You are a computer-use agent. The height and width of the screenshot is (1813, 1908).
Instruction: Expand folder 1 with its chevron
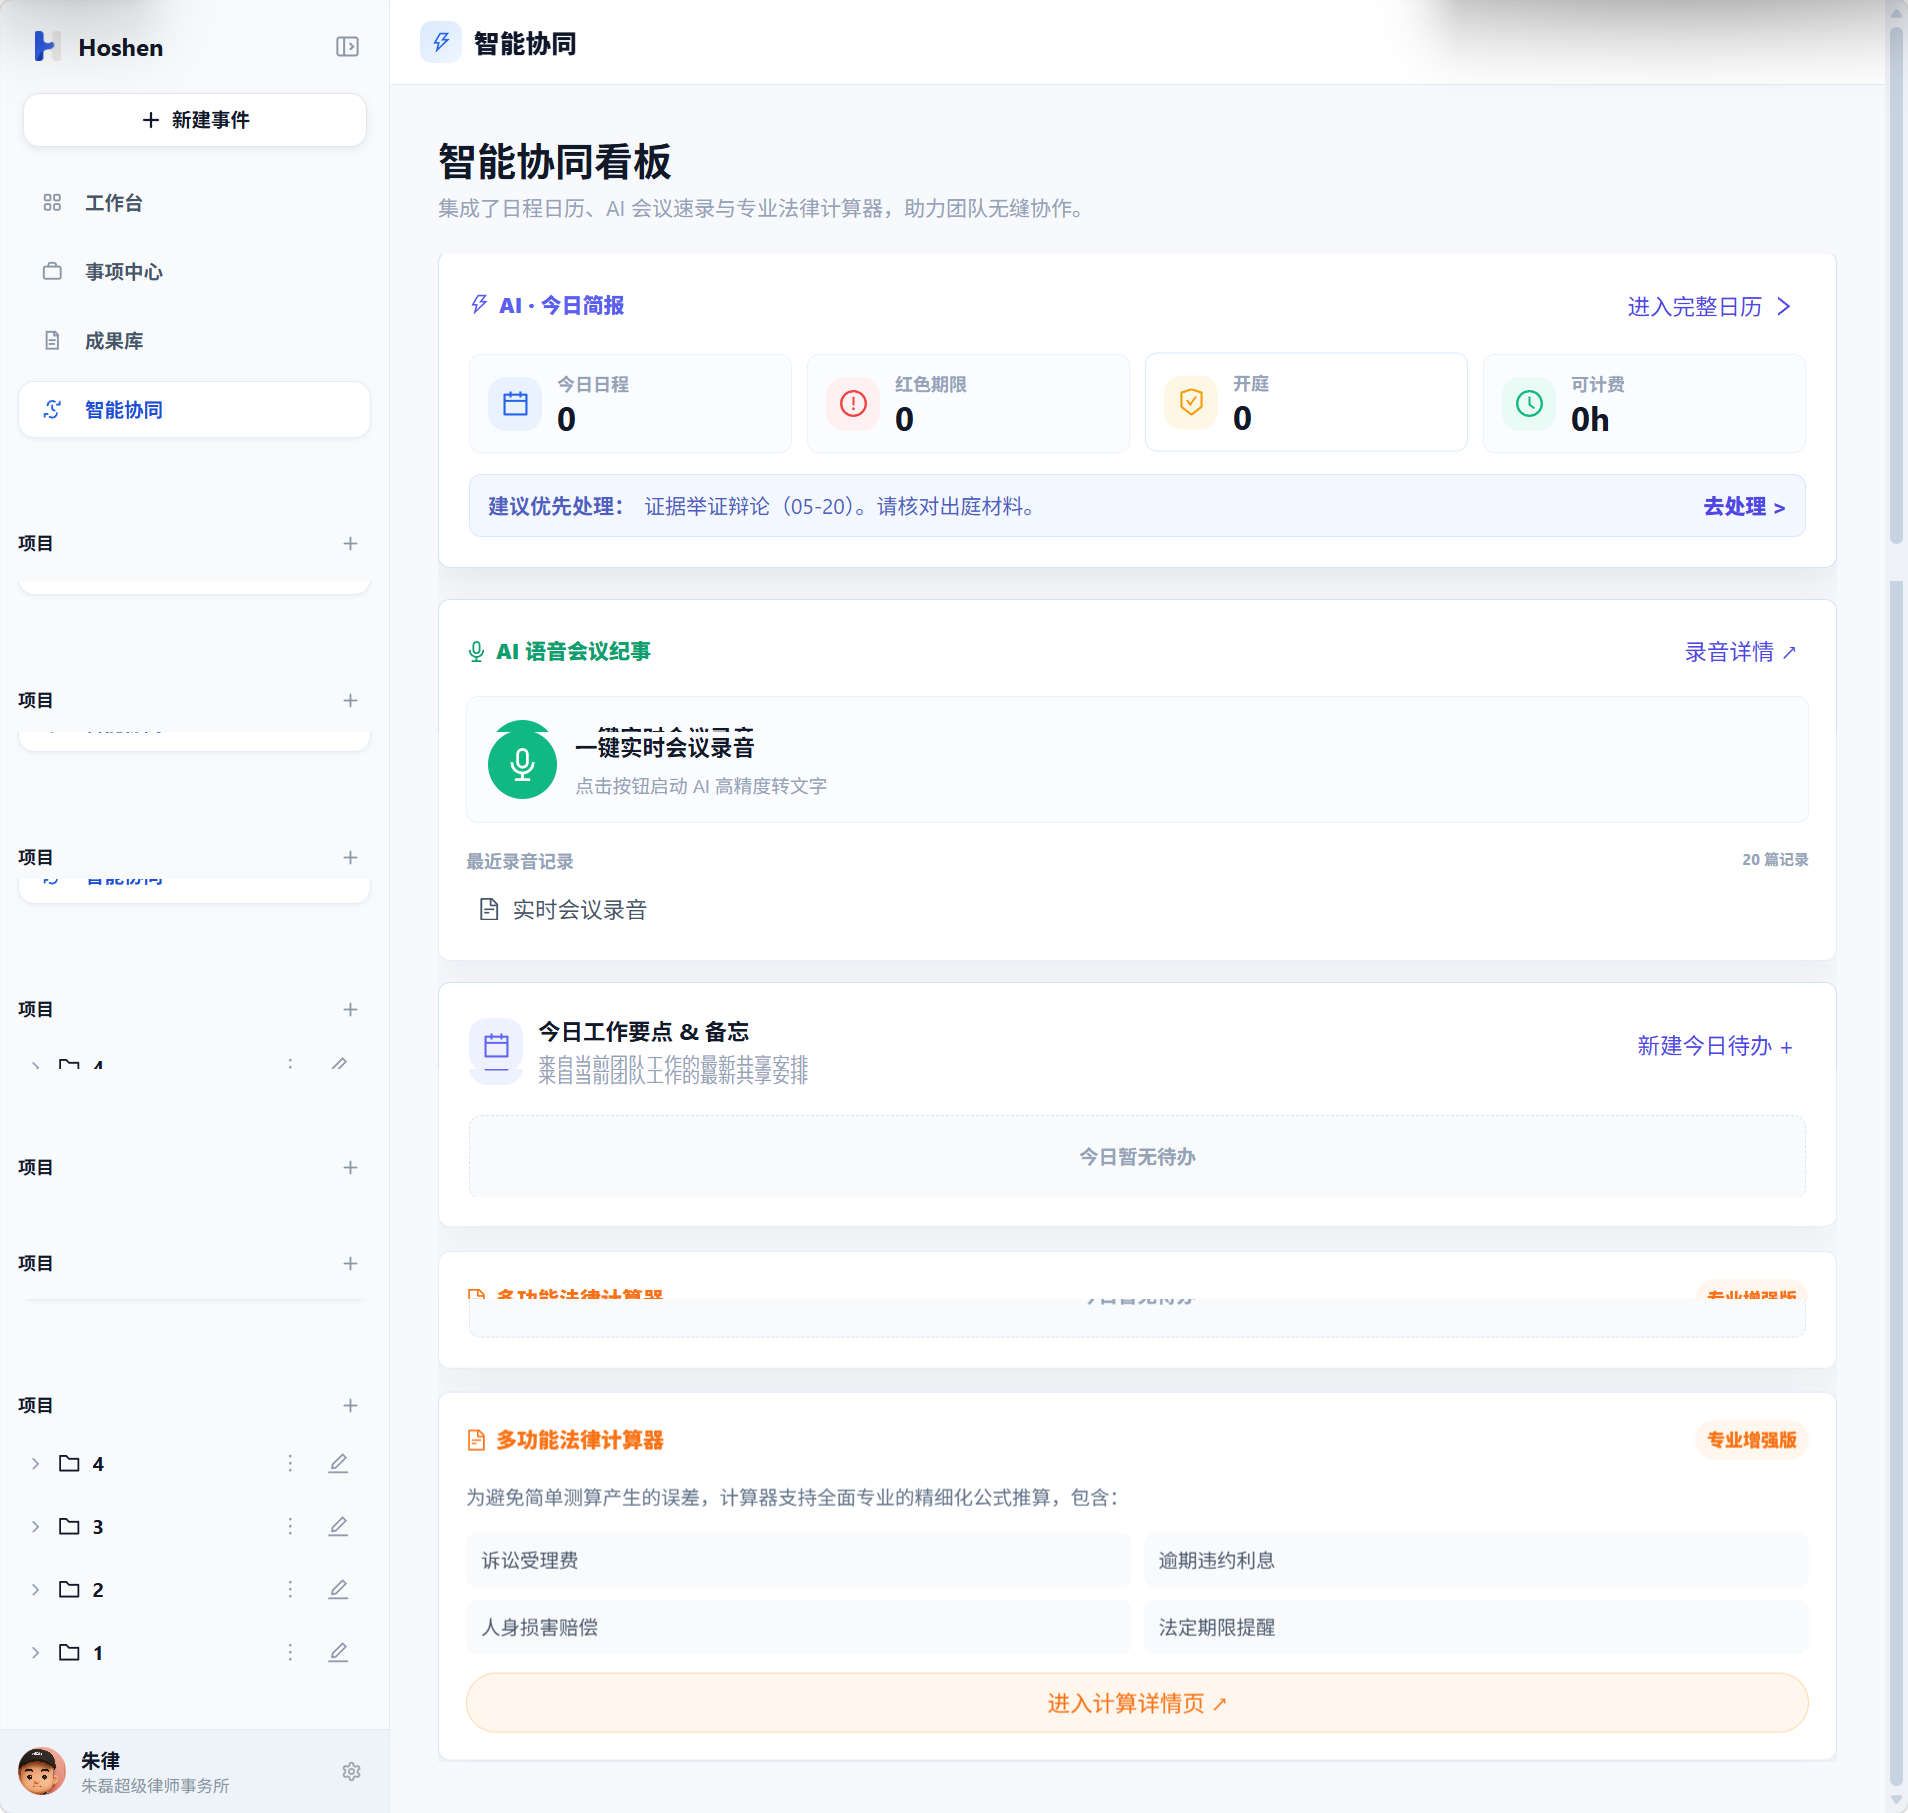point(35,1653)
